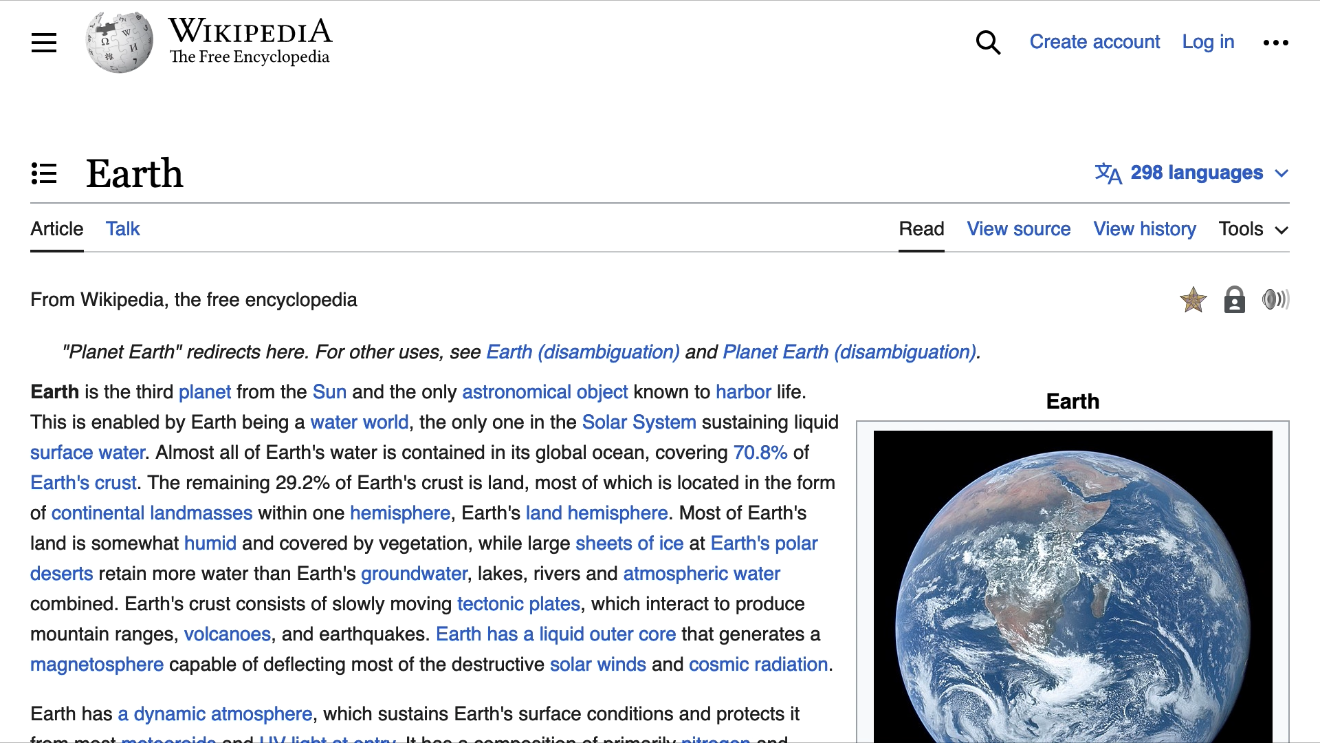1320x743 pixels.
Task: Follow the magnetosphere link
Action: (97, 665)
